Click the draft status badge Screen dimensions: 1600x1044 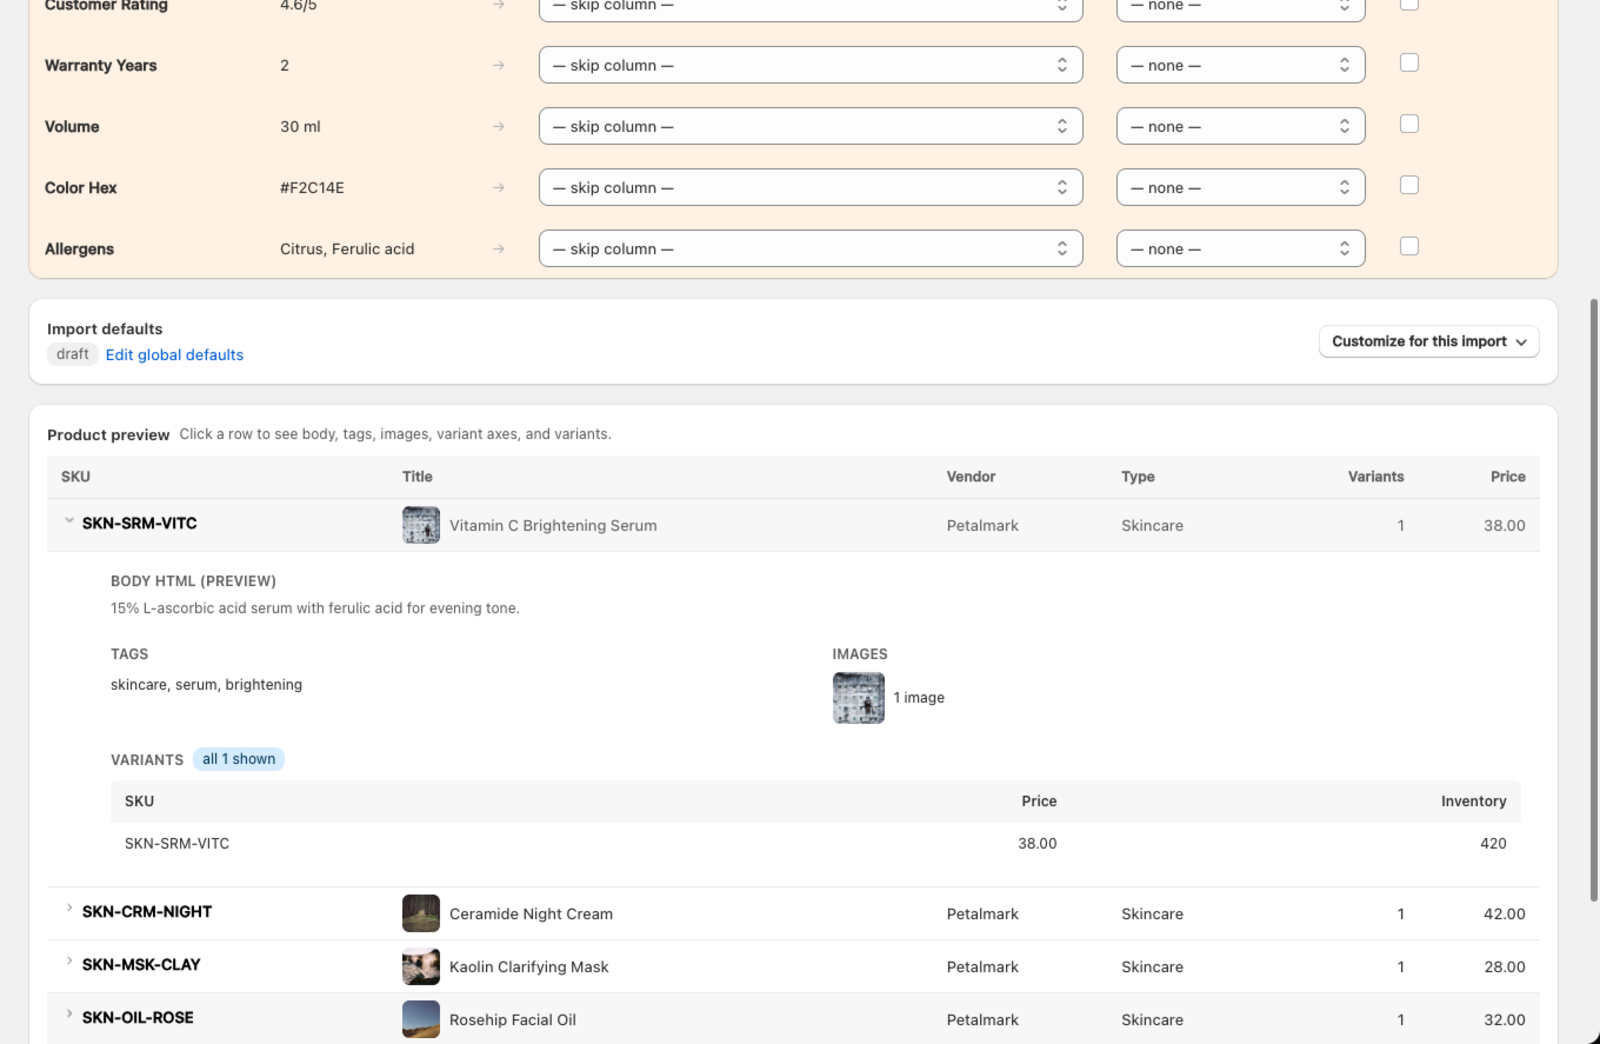coord(72,354)
